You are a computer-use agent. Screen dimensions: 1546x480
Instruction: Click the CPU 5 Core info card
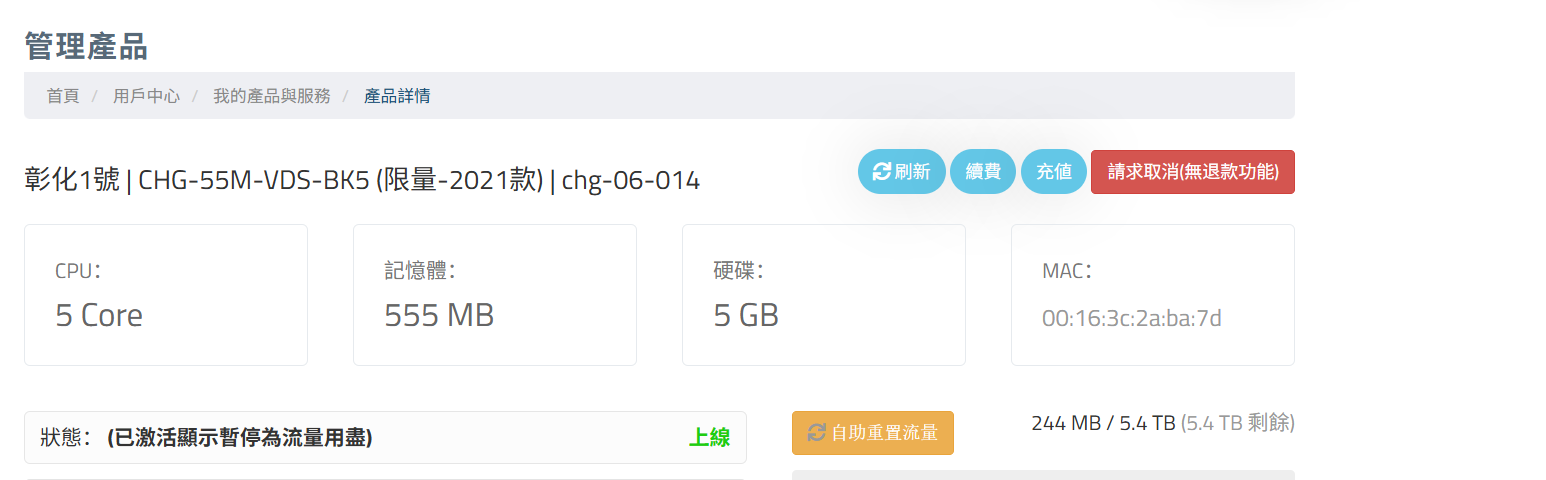click(x=166, y=295)
